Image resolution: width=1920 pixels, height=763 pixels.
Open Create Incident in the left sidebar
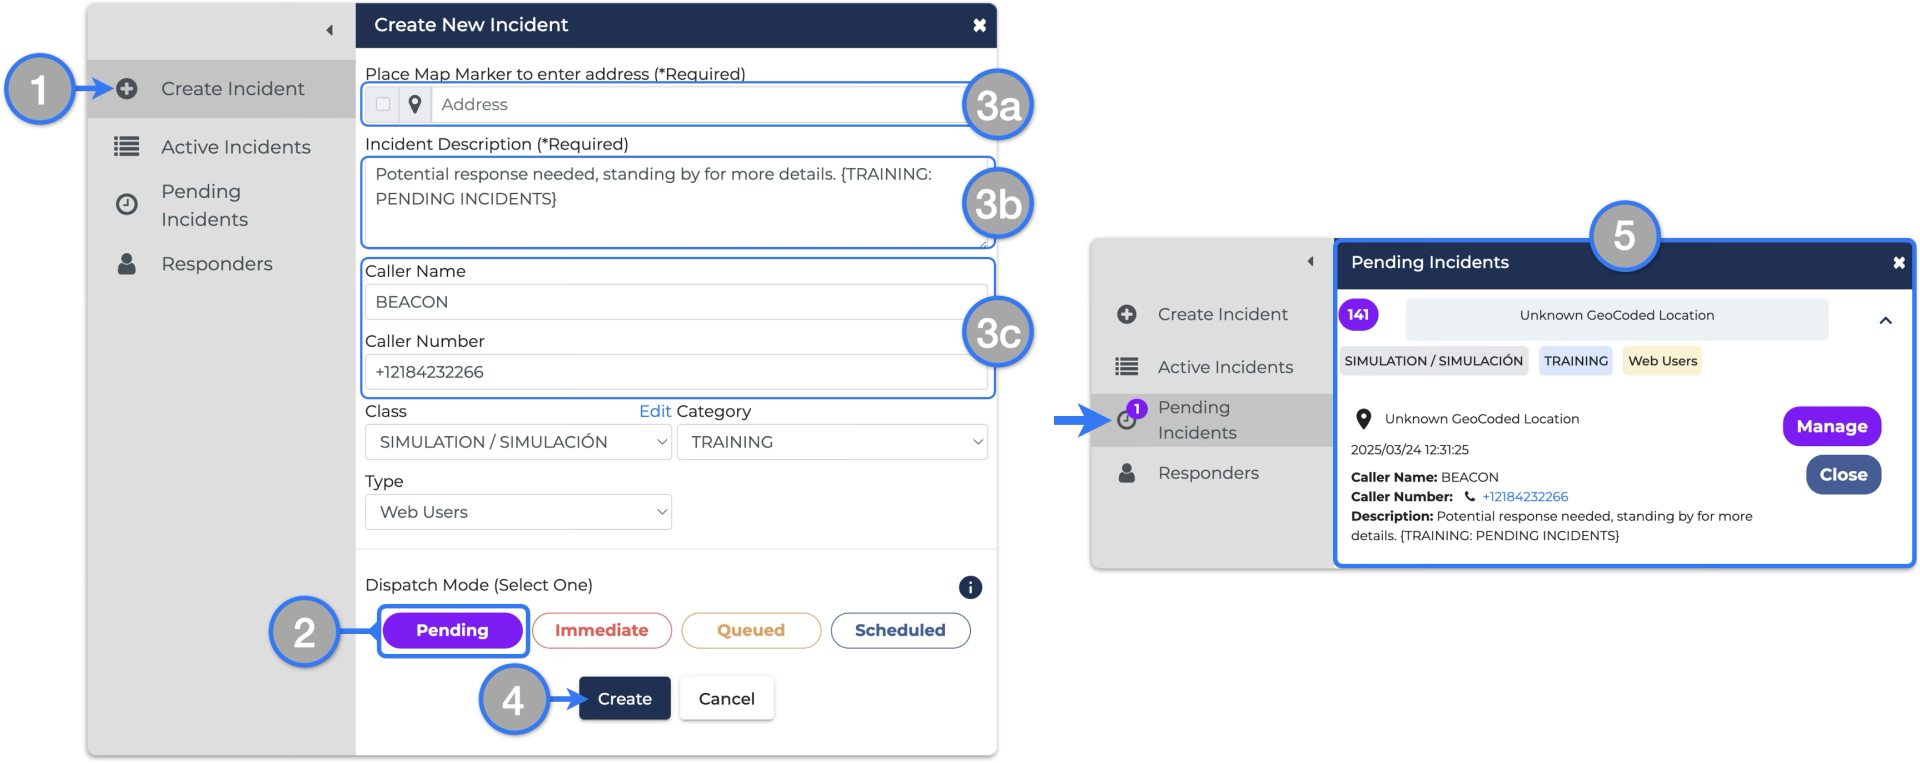point(232,89)
